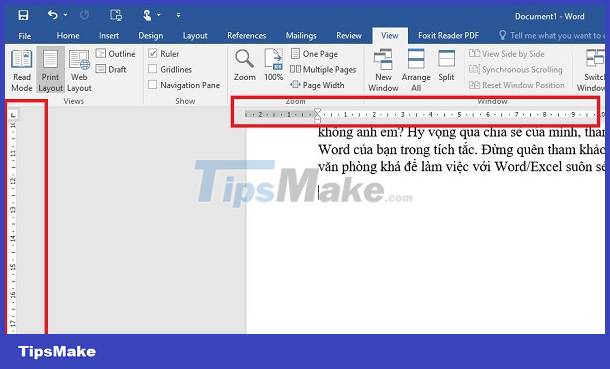Image resolution: width=610 pixels, height=369 pixels.
Task: Switch to Draft view
Action: [111, 69]
